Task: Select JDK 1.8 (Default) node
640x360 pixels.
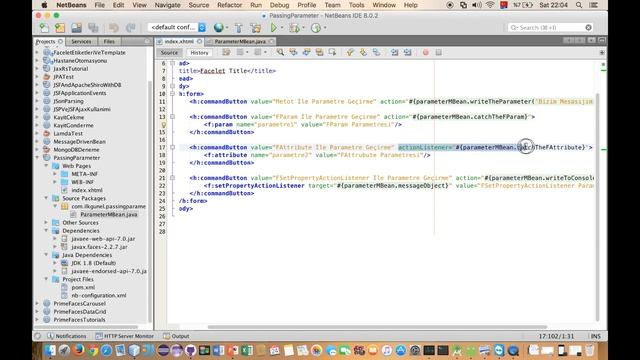Action: [x=93, y=263]
